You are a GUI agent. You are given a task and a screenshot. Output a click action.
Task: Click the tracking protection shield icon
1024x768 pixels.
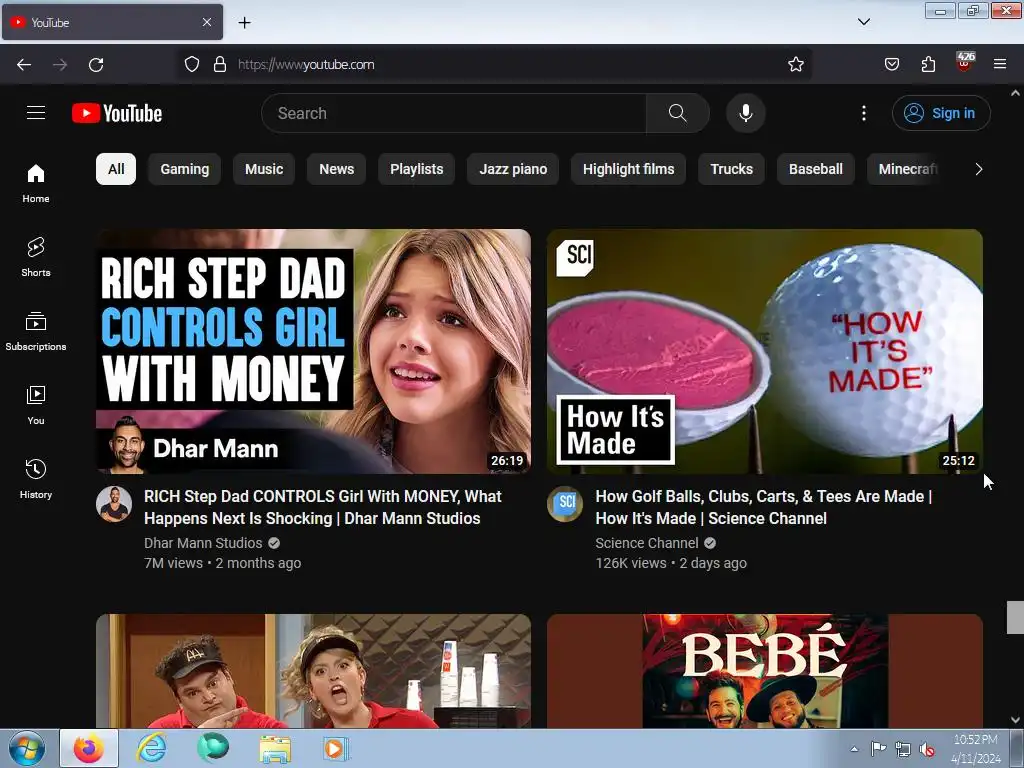point(191,65)
